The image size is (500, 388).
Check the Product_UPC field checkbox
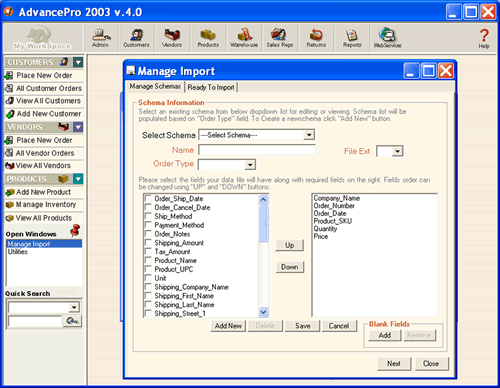pyautogui.click(x=148, y=269)
